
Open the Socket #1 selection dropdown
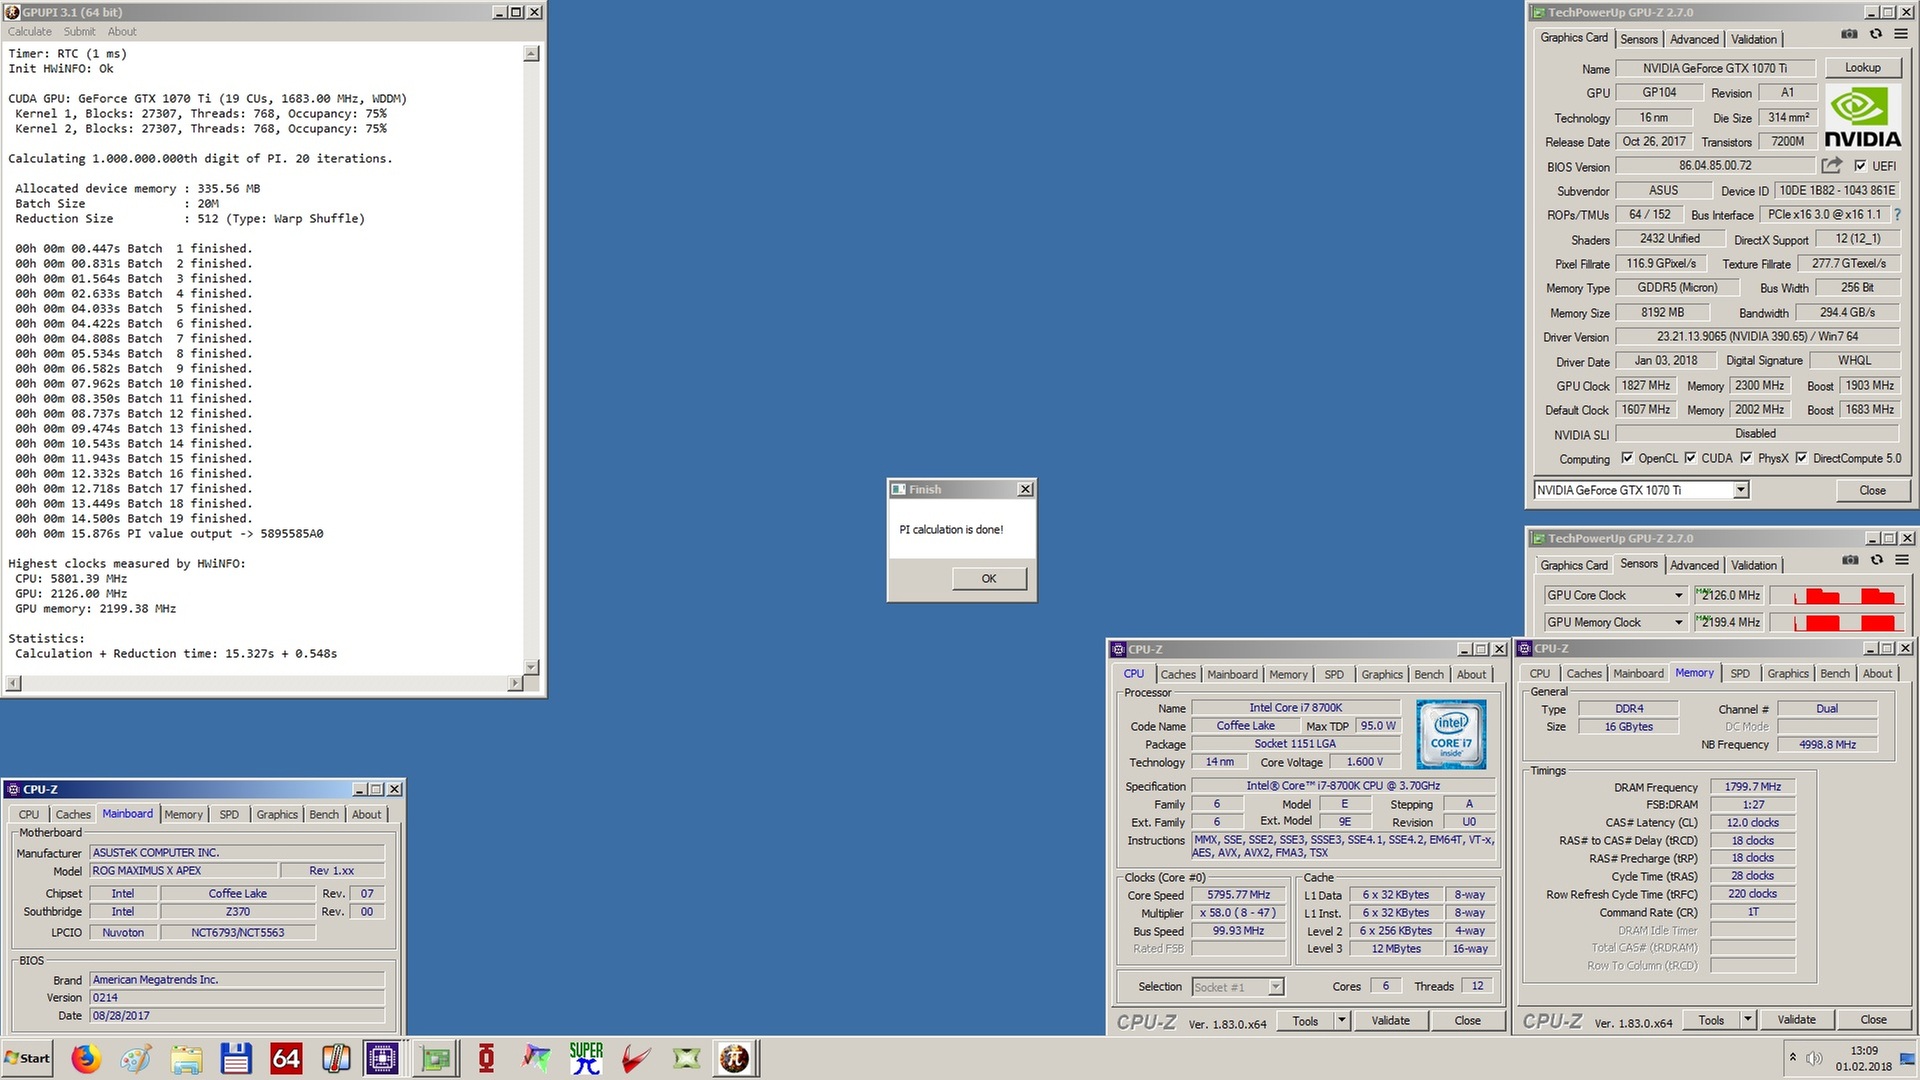[1275, 987]
